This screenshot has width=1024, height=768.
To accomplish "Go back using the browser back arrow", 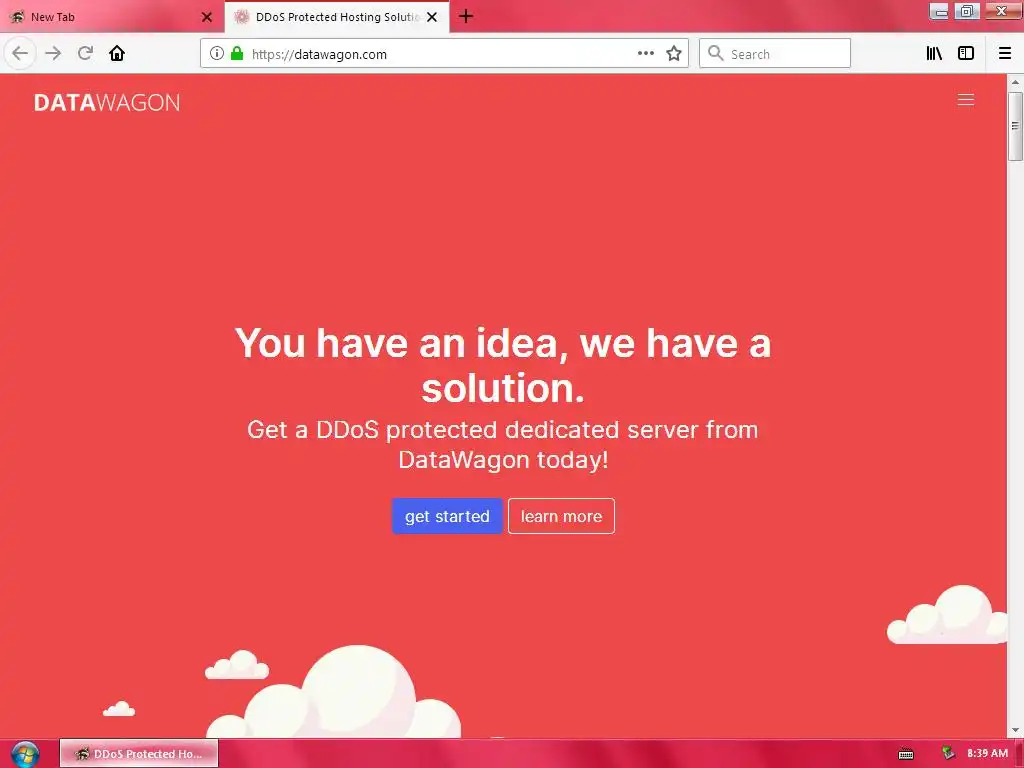I will point(20,53).
